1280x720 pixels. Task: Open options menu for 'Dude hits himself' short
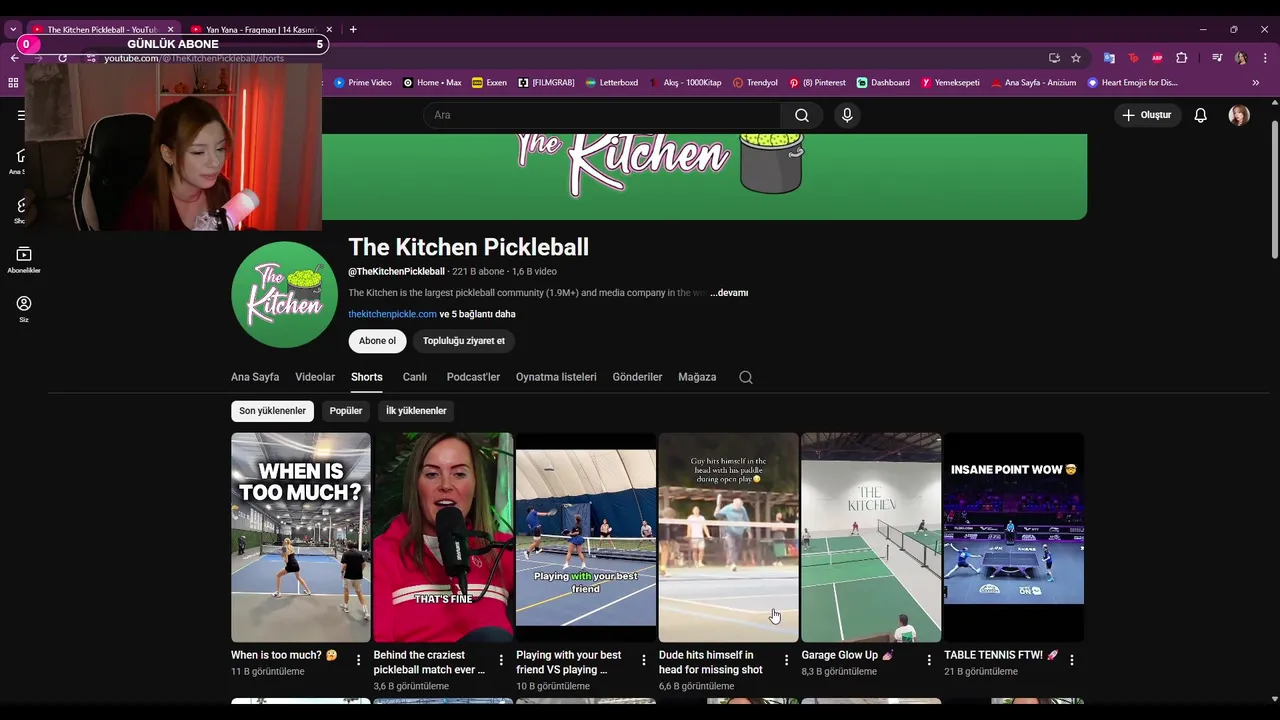click(x=786, y=660)
